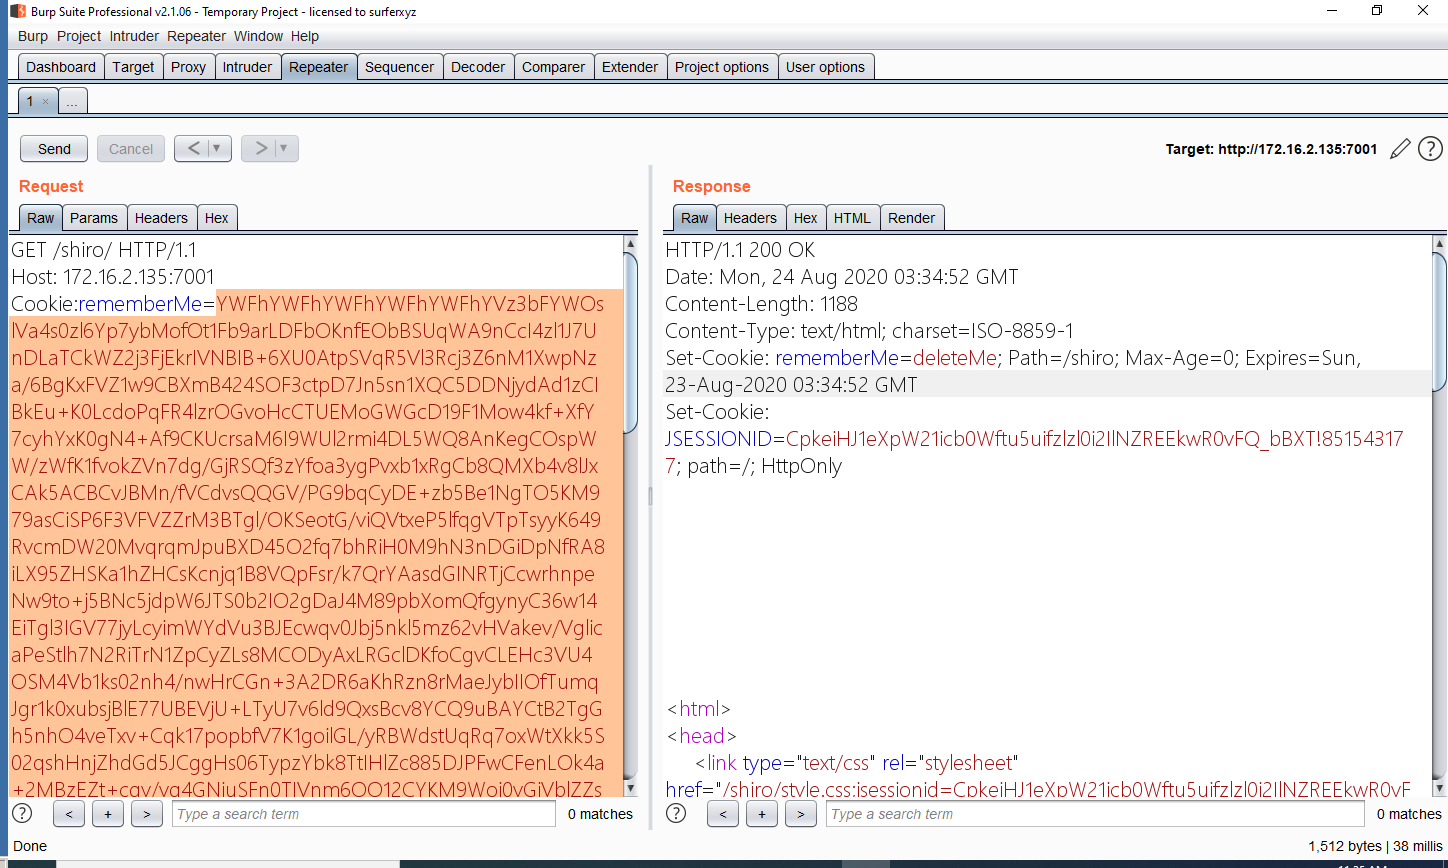Go back in request history
This screenshot has height=868, width=1448.
coord(194,149)
